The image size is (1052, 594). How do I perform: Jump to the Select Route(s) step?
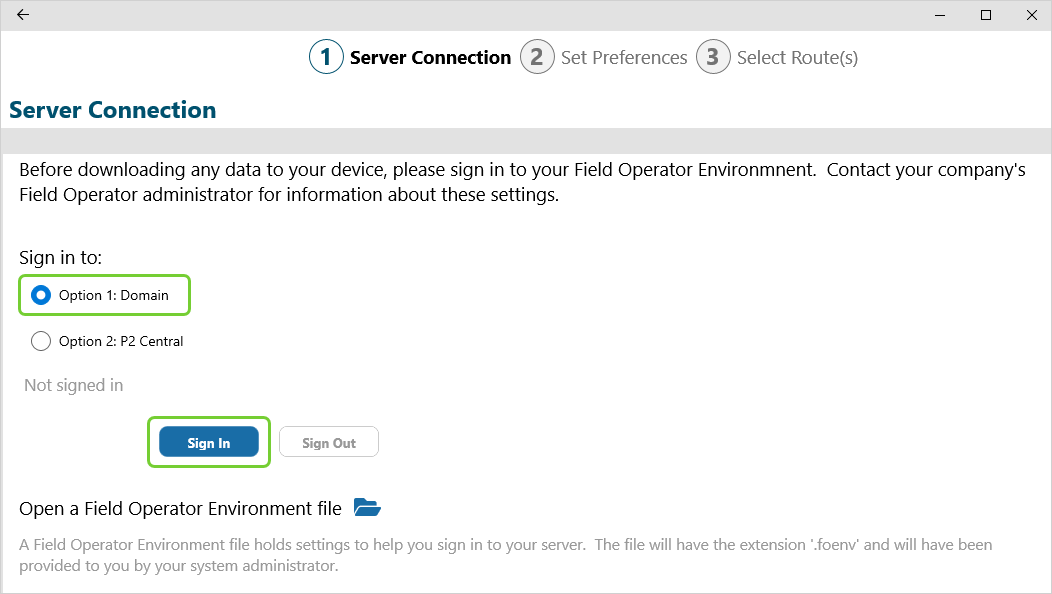[797, 57]
